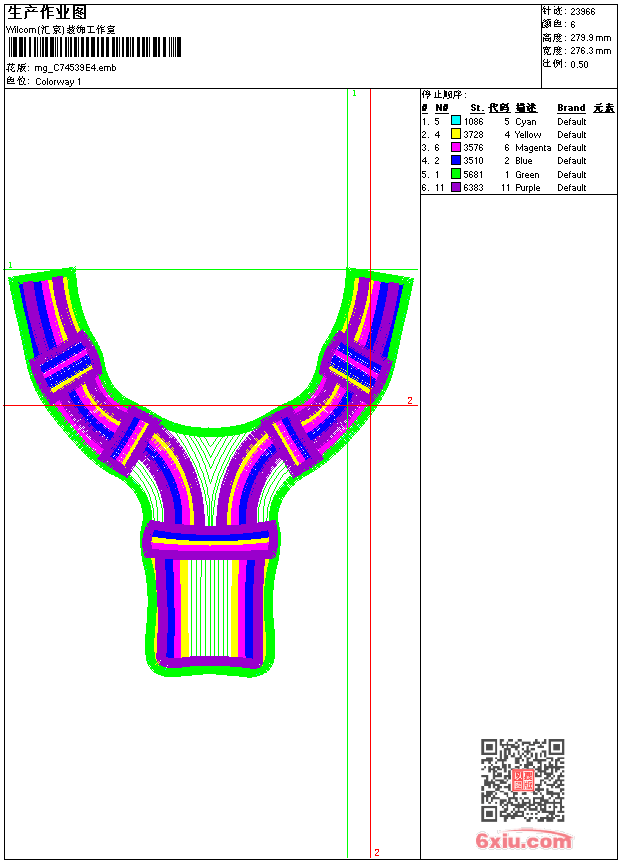This screenshot has height=860, width=620.
Task: Click the scale value 0.50
Action: (579, 64)
